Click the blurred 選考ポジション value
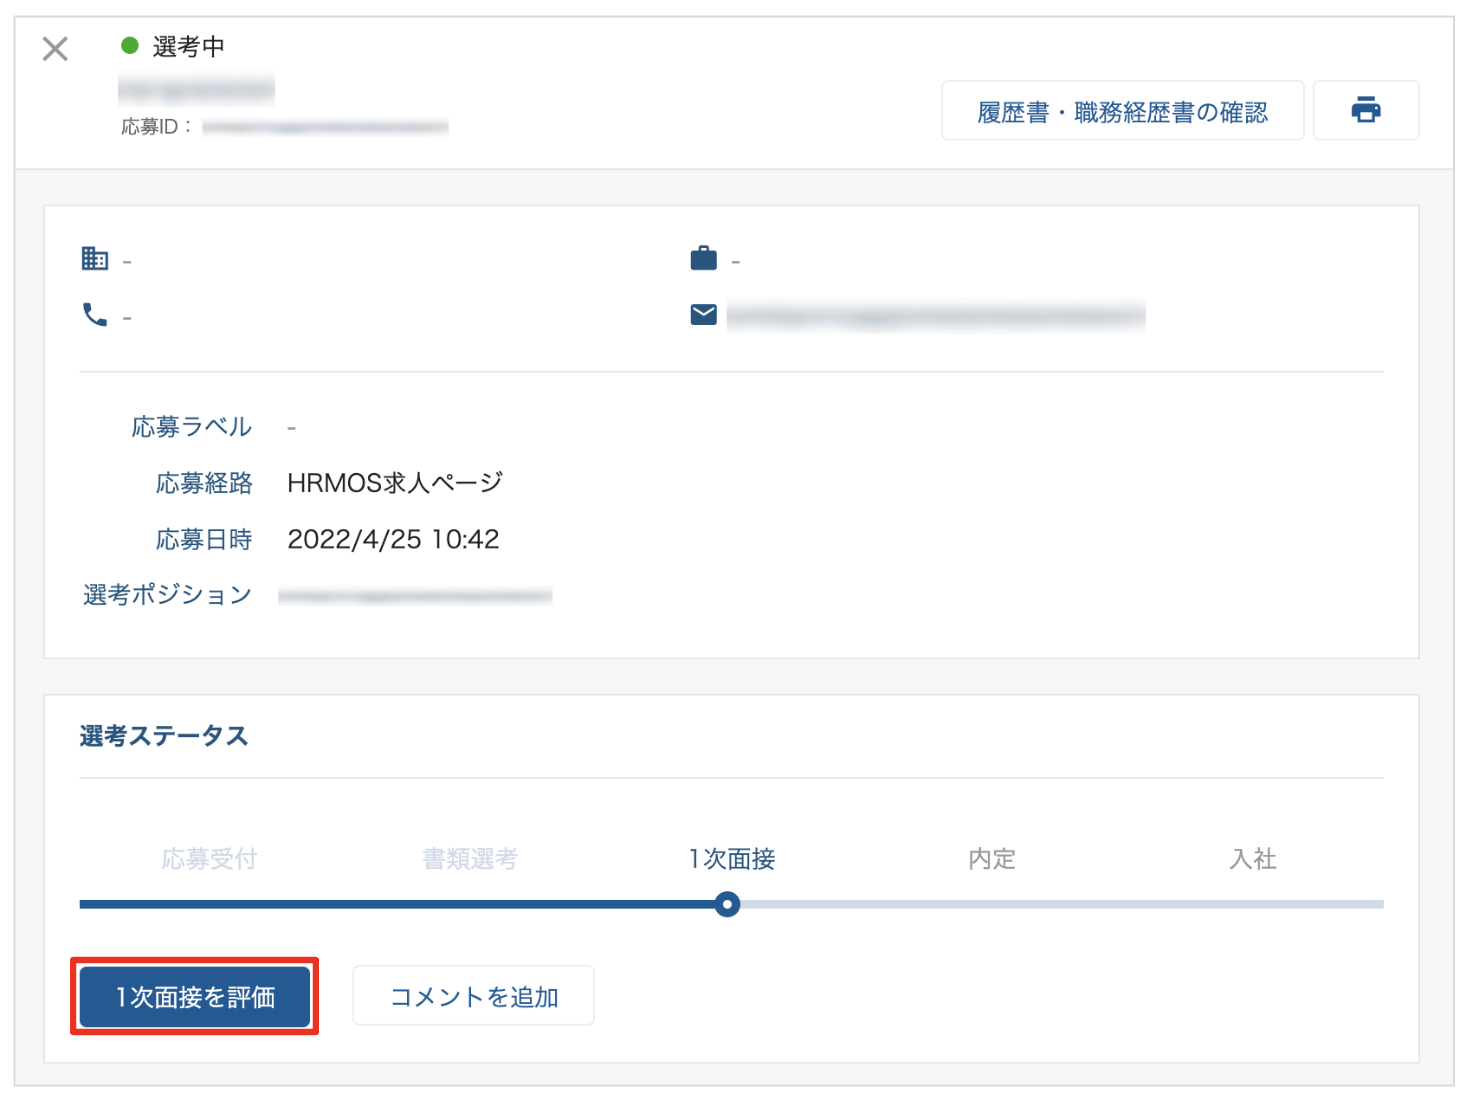 (x=415, y=596)
